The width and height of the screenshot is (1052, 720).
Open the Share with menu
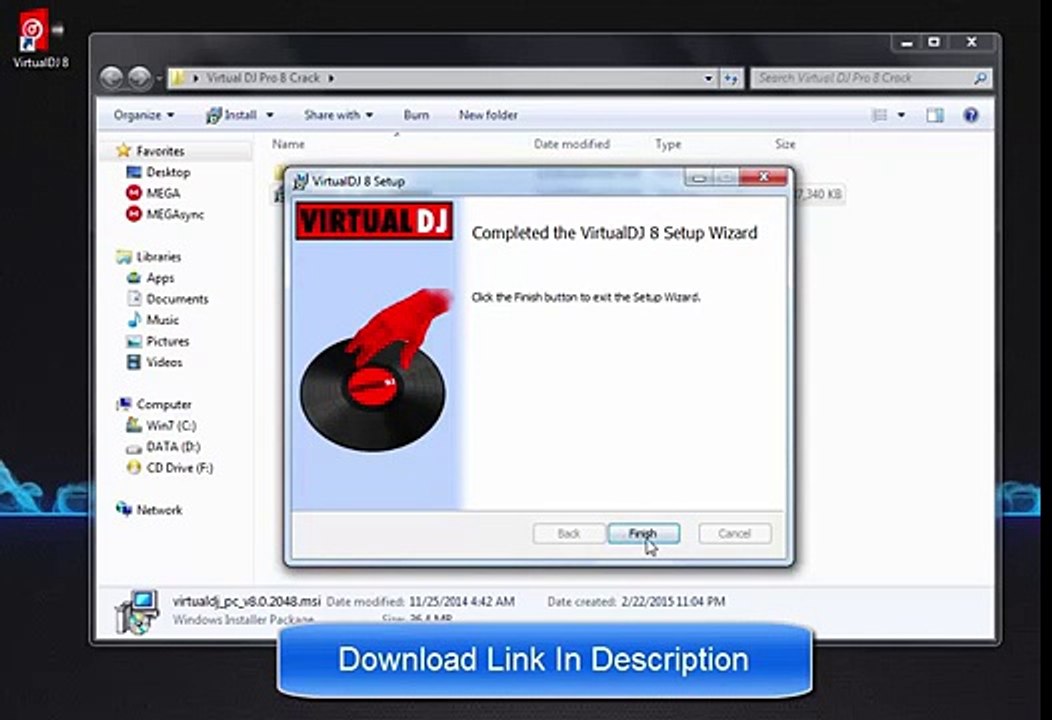pyautogui.click(x=338, y=115)
